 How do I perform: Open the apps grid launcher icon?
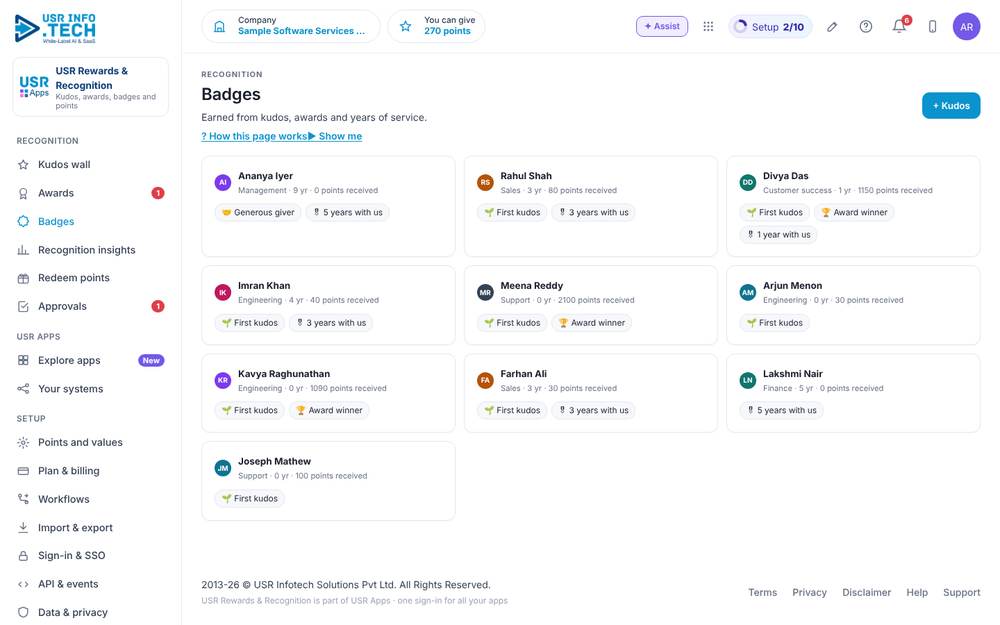(x=708, y=27)
